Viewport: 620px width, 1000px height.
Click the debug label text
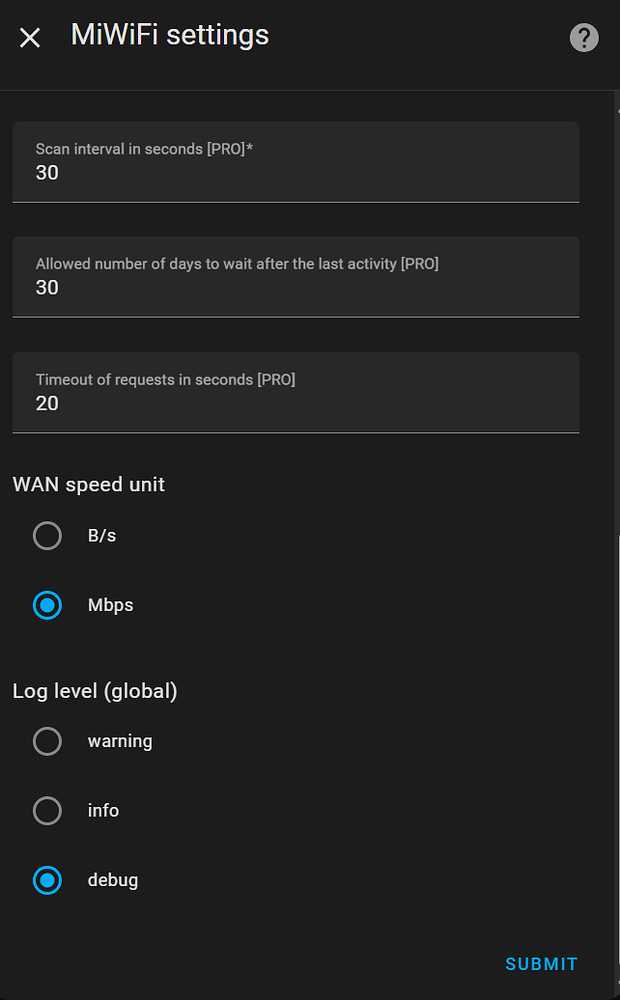click(x=112, y=880)
